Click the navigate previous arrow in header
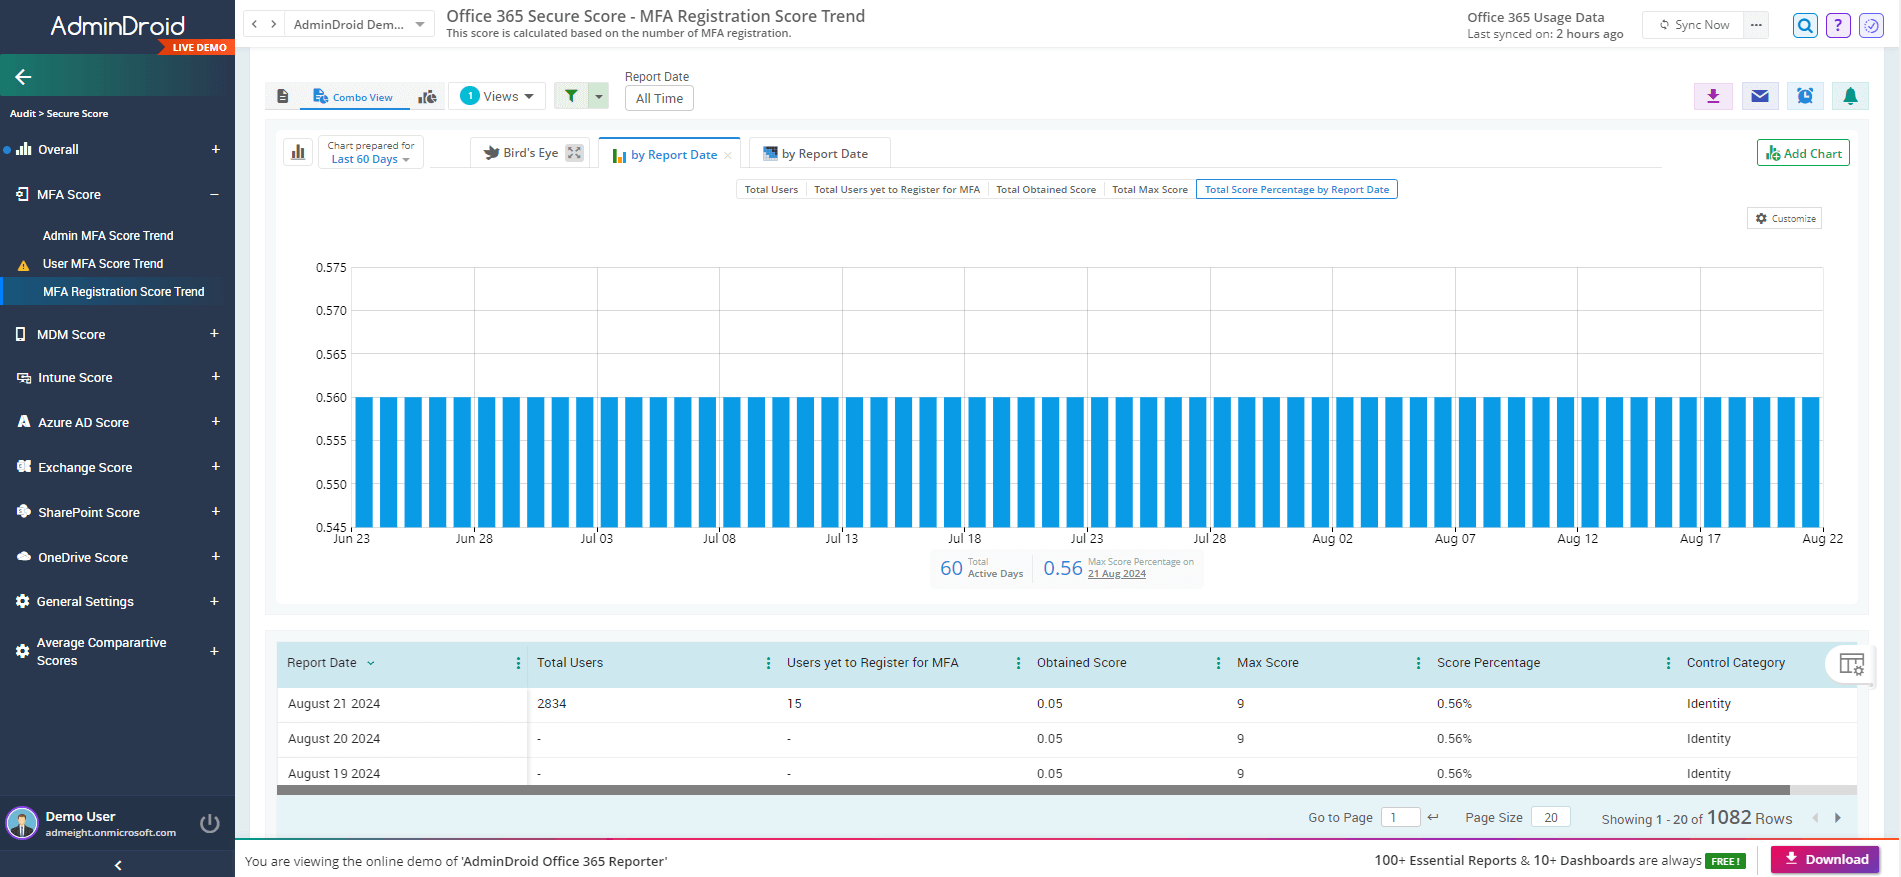Image resolution: width=1901 pixels, height=877 pixels. click(x=255, y=24)
